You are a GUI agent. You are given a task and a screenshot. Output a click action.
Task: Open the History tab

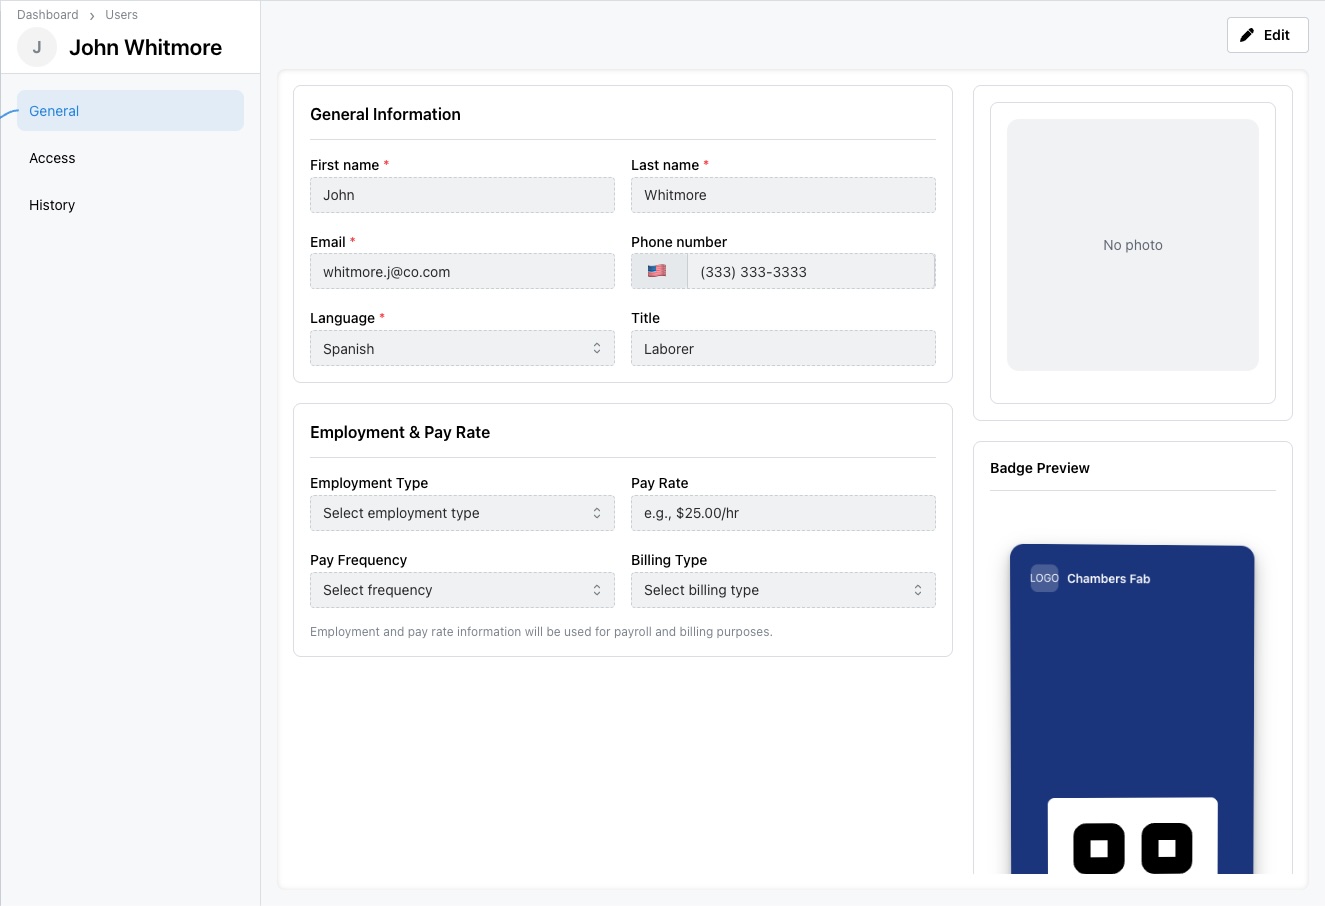tap(52, 205)
